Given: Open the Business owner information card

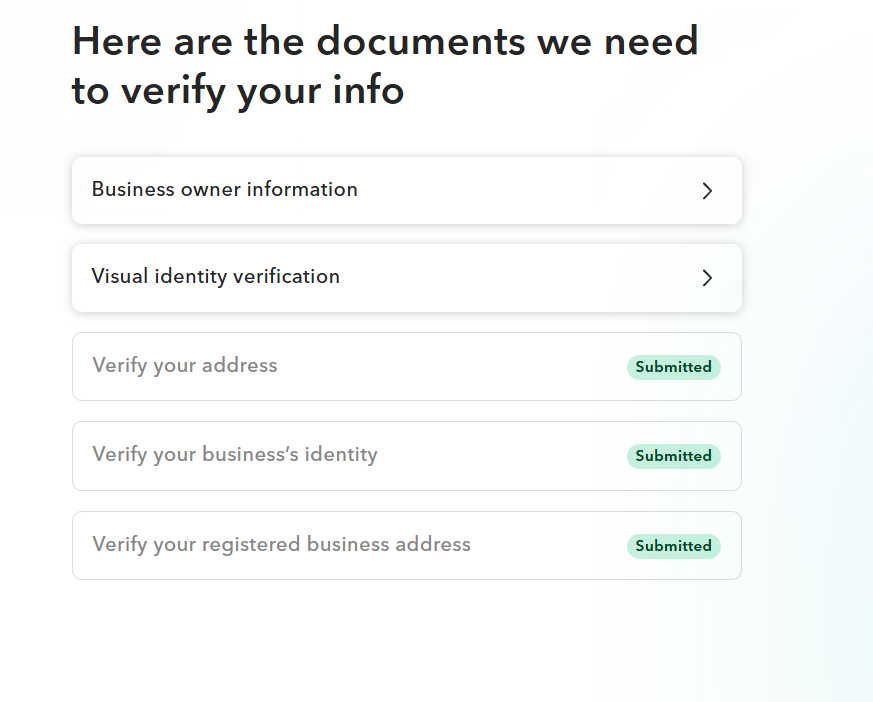Looking at the screenshot, I should pyautogui.click(x=406, y=190).
